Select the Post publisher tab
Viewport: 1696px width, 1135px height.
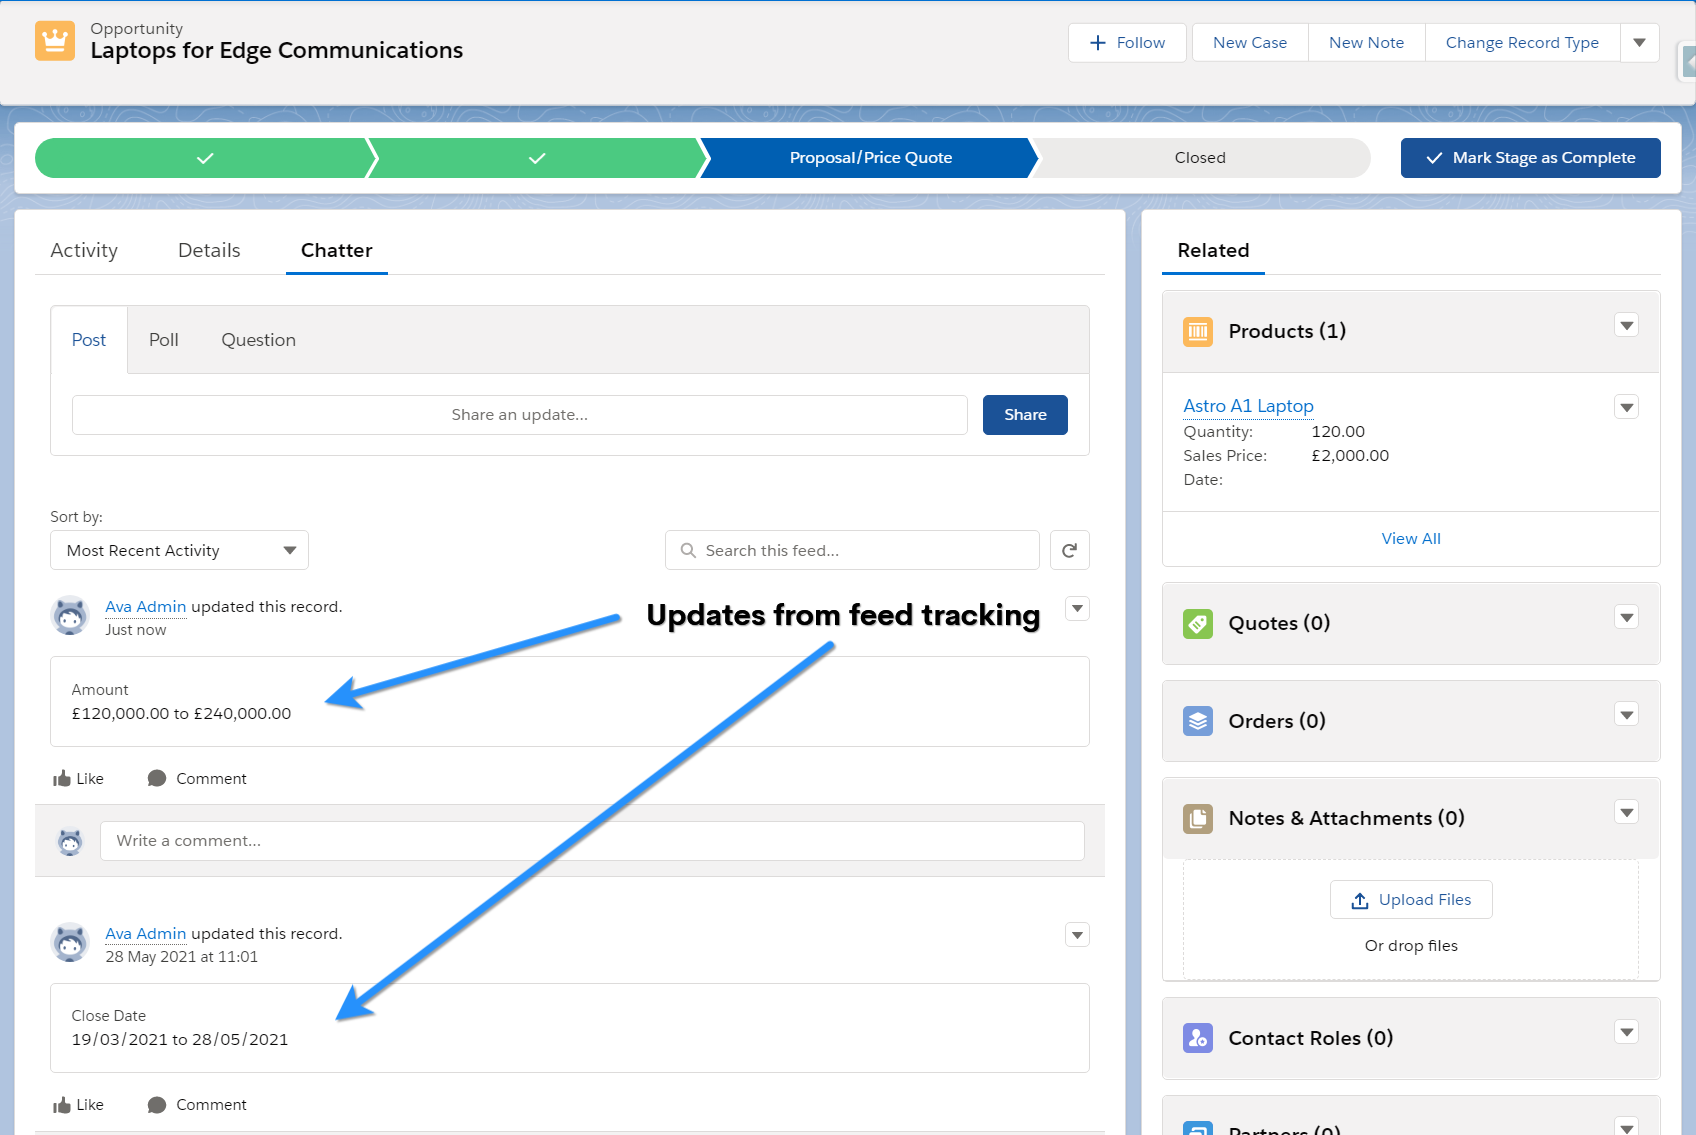(x=89, y=340)
